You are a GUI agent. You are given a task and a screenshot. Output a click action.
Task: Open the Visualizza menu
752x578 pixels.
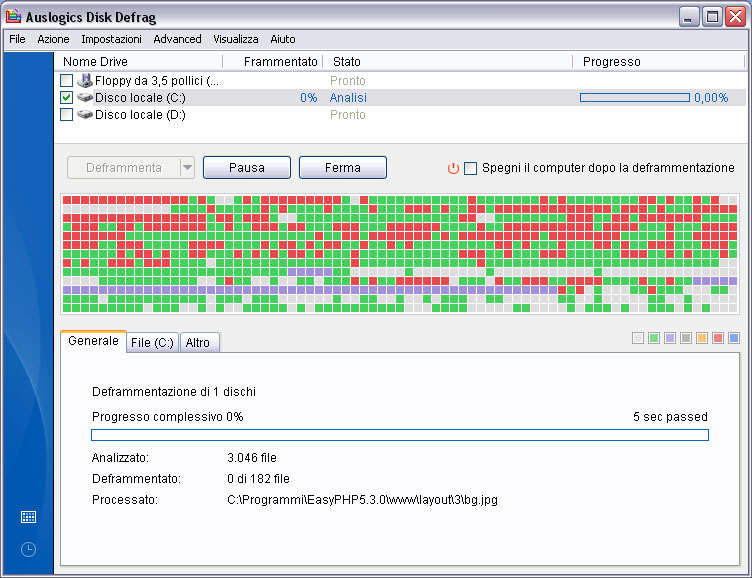pyautogui.click(x=235, y=39)
